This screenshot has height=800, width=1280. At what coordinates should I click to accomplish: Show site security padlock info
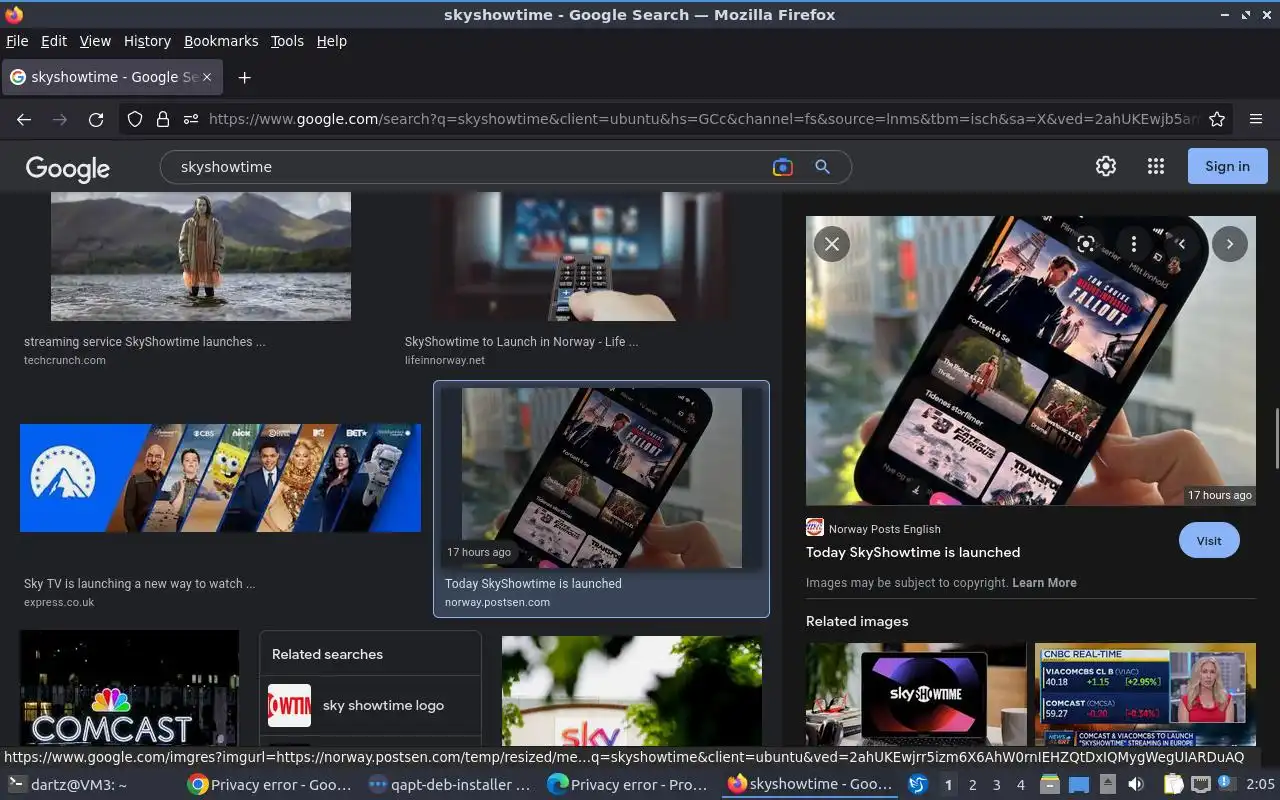(x=163, y=120)
